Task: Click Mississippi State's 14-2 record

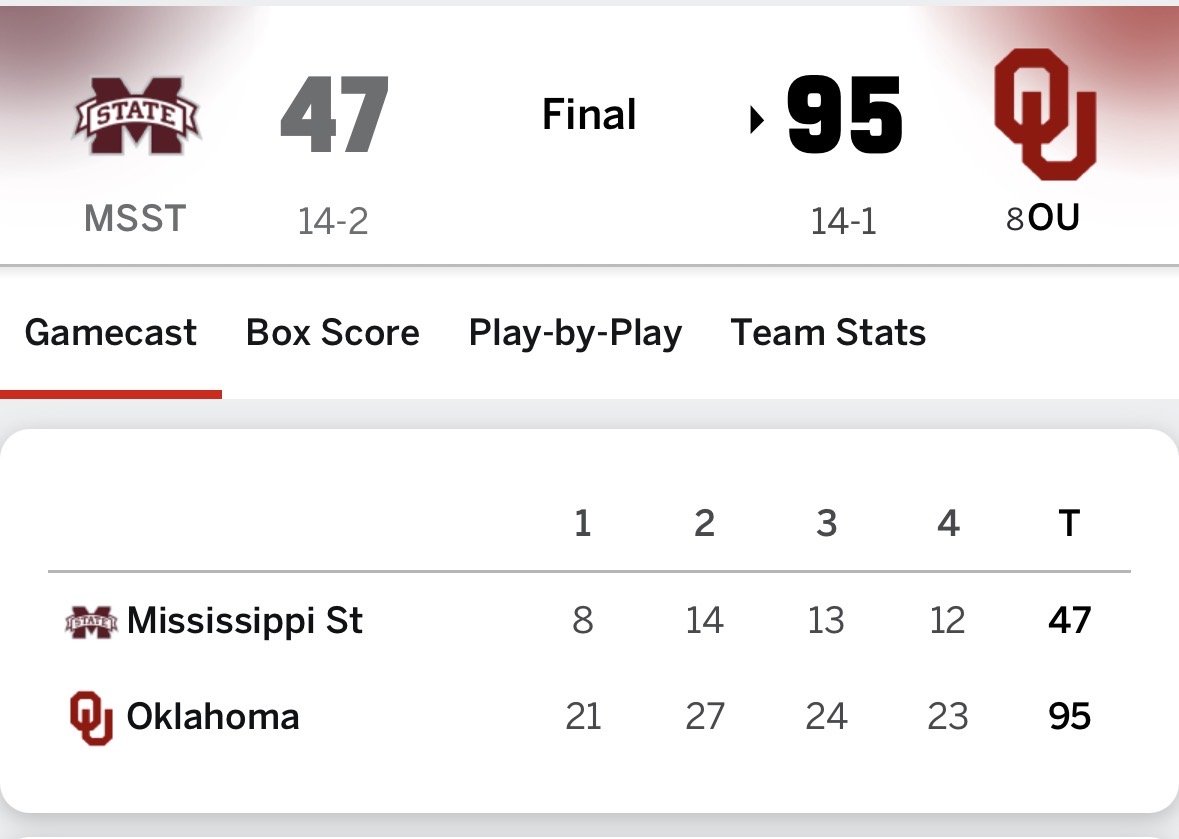Action: click(333, 221)
